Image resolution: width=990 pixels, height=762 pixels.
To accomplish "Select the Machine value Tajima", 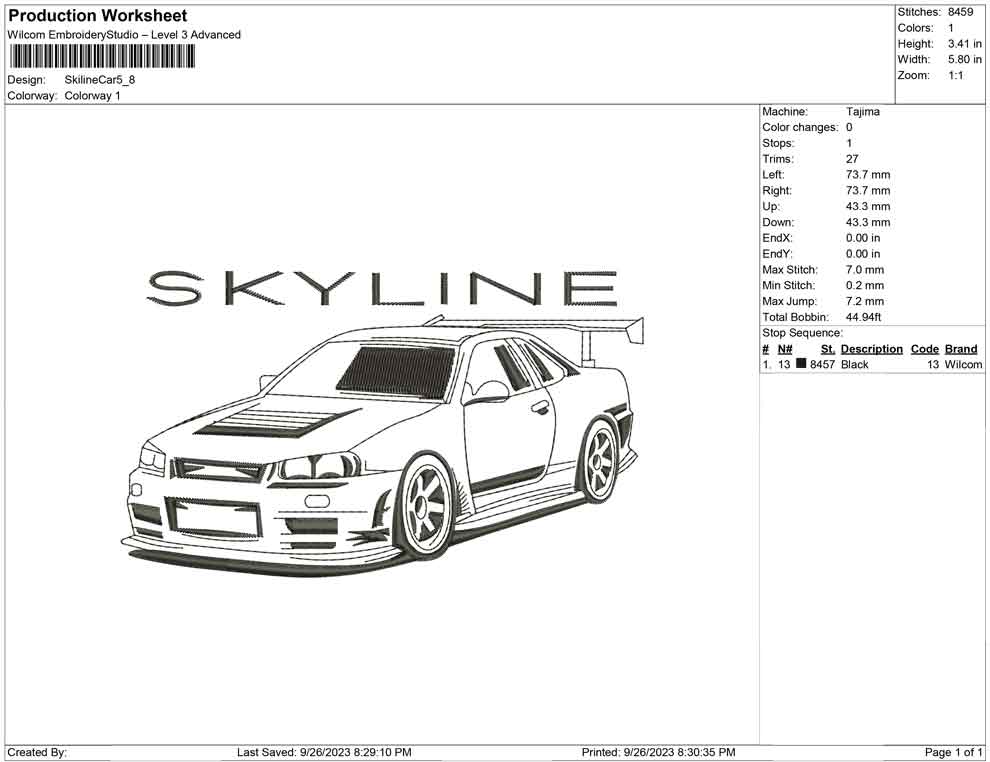I will point(862,112).
